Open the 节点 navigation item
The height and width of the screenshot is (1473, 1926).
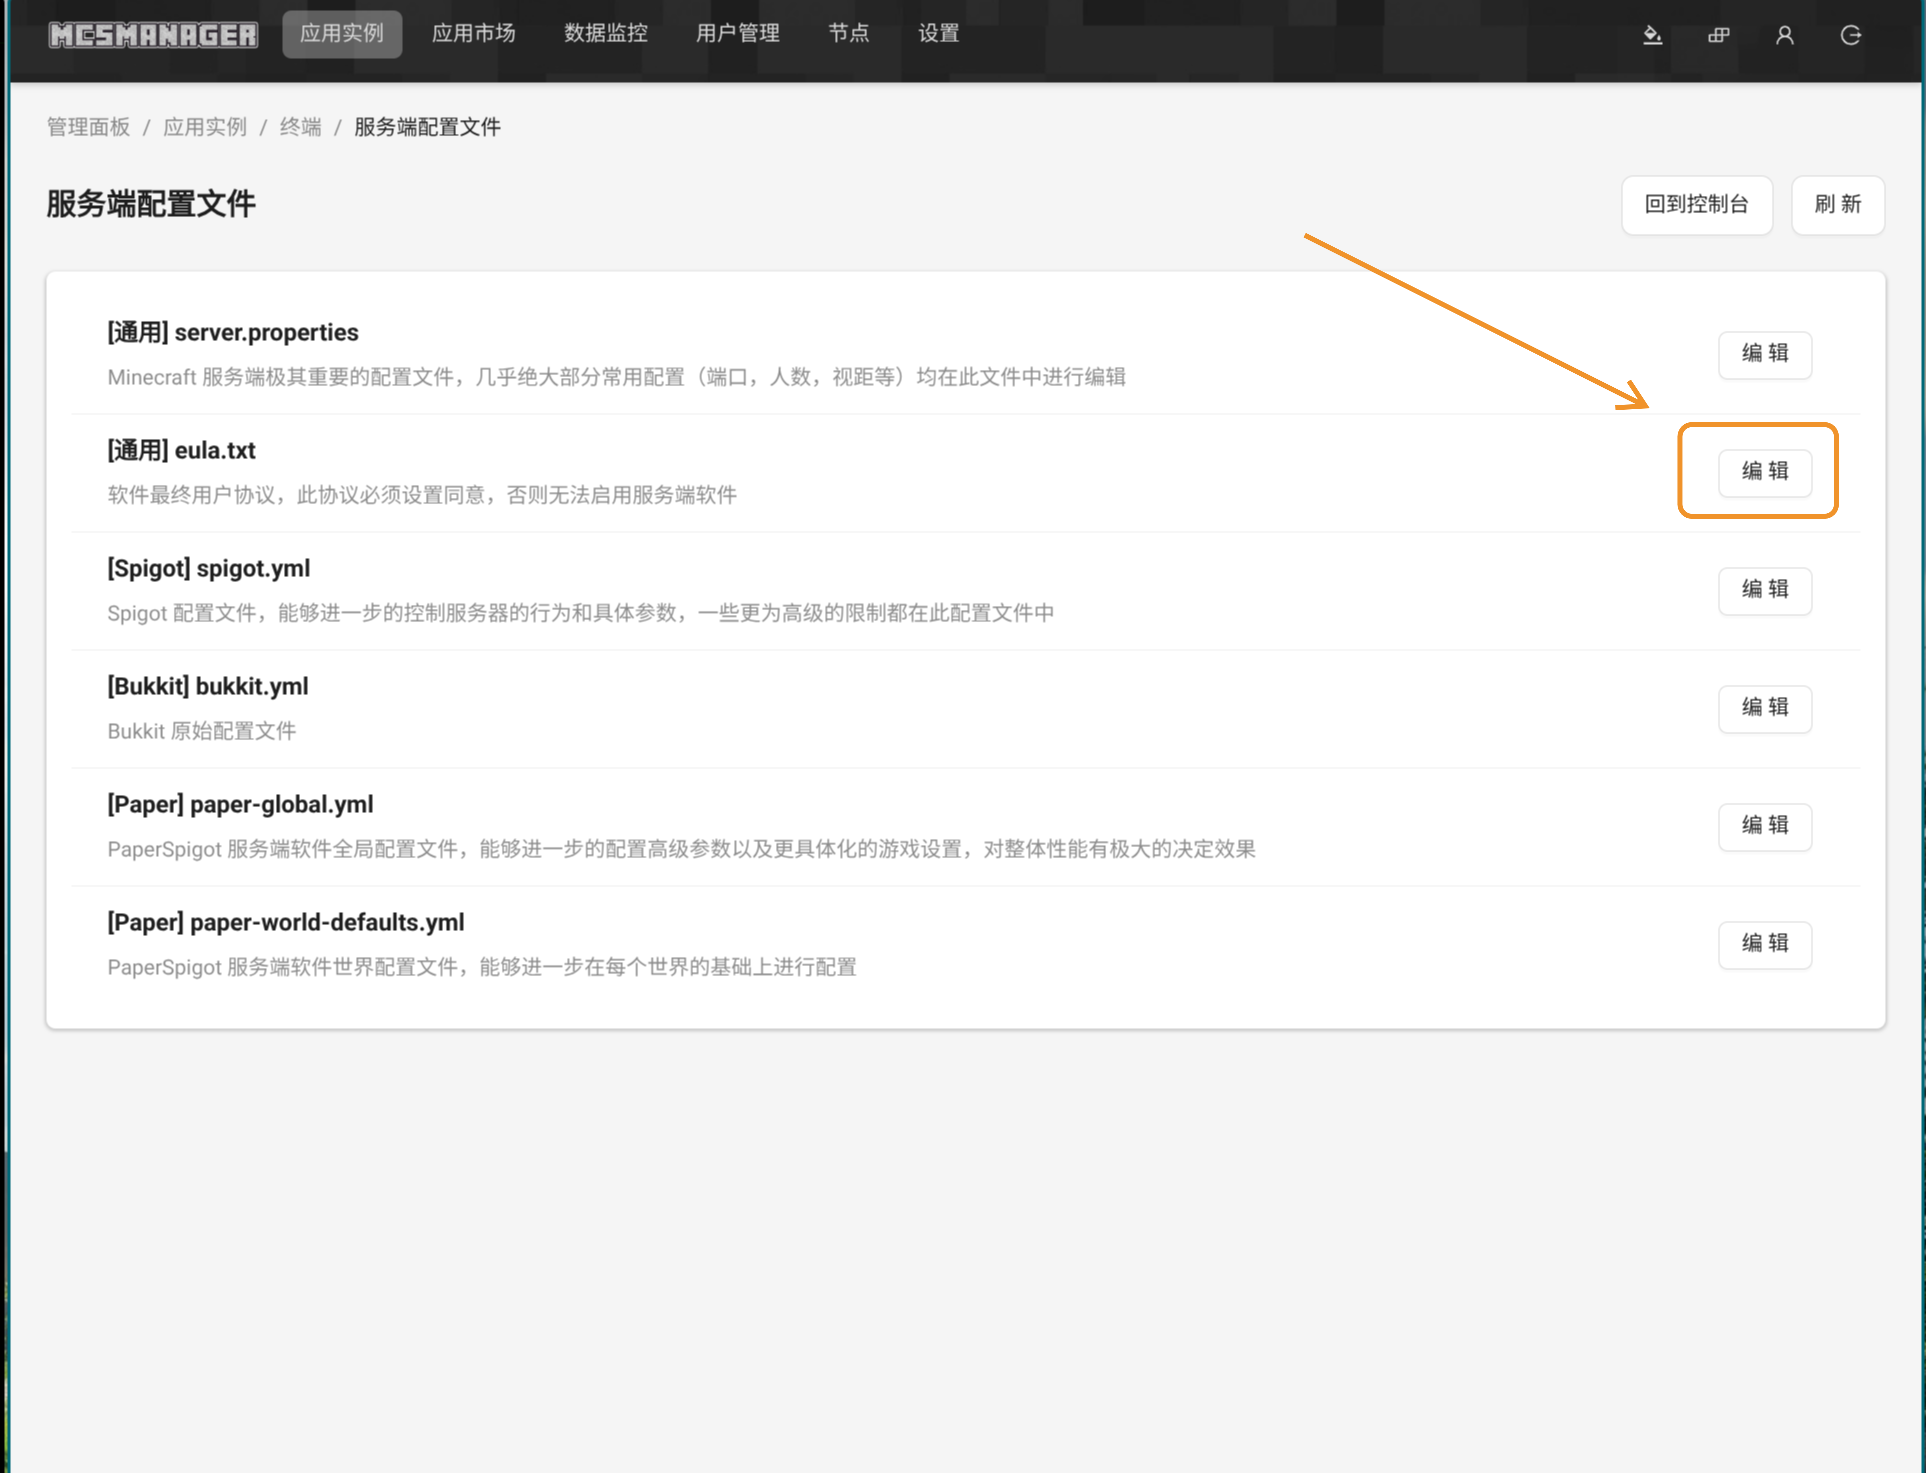click(x=849, y=34)
